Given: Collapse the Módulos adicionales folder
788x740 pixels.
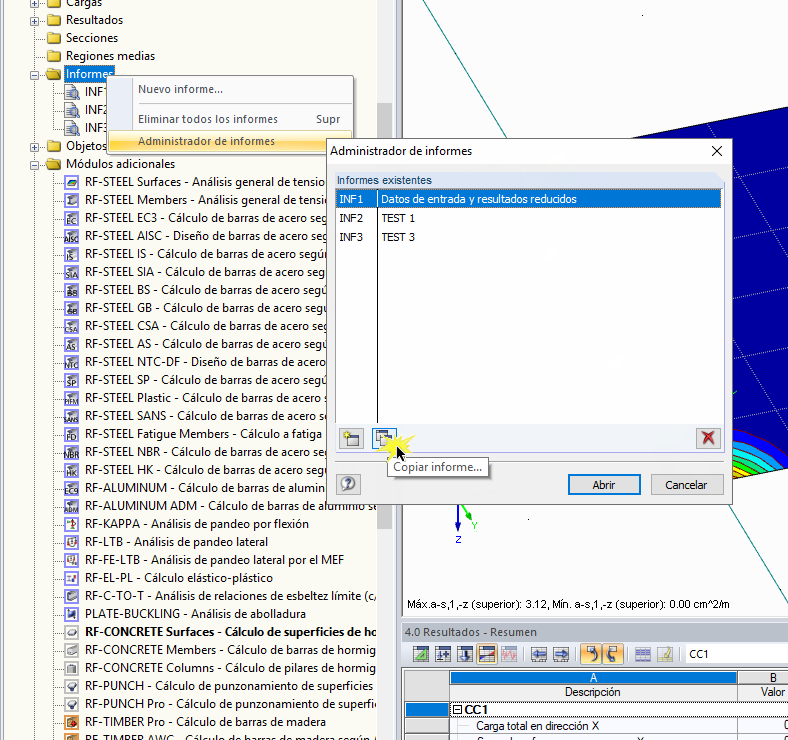Looking at the screenshot, I should pos(34,165).
